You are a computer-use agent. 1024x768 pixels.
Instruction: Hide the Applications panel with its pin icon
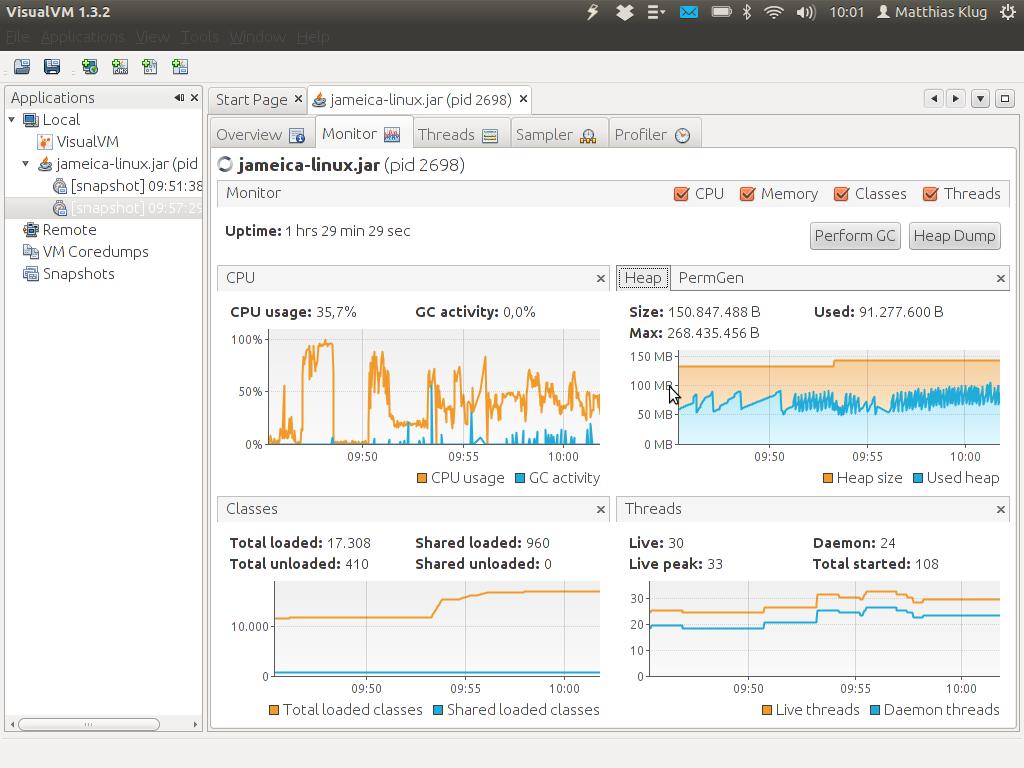coord(180,97)
